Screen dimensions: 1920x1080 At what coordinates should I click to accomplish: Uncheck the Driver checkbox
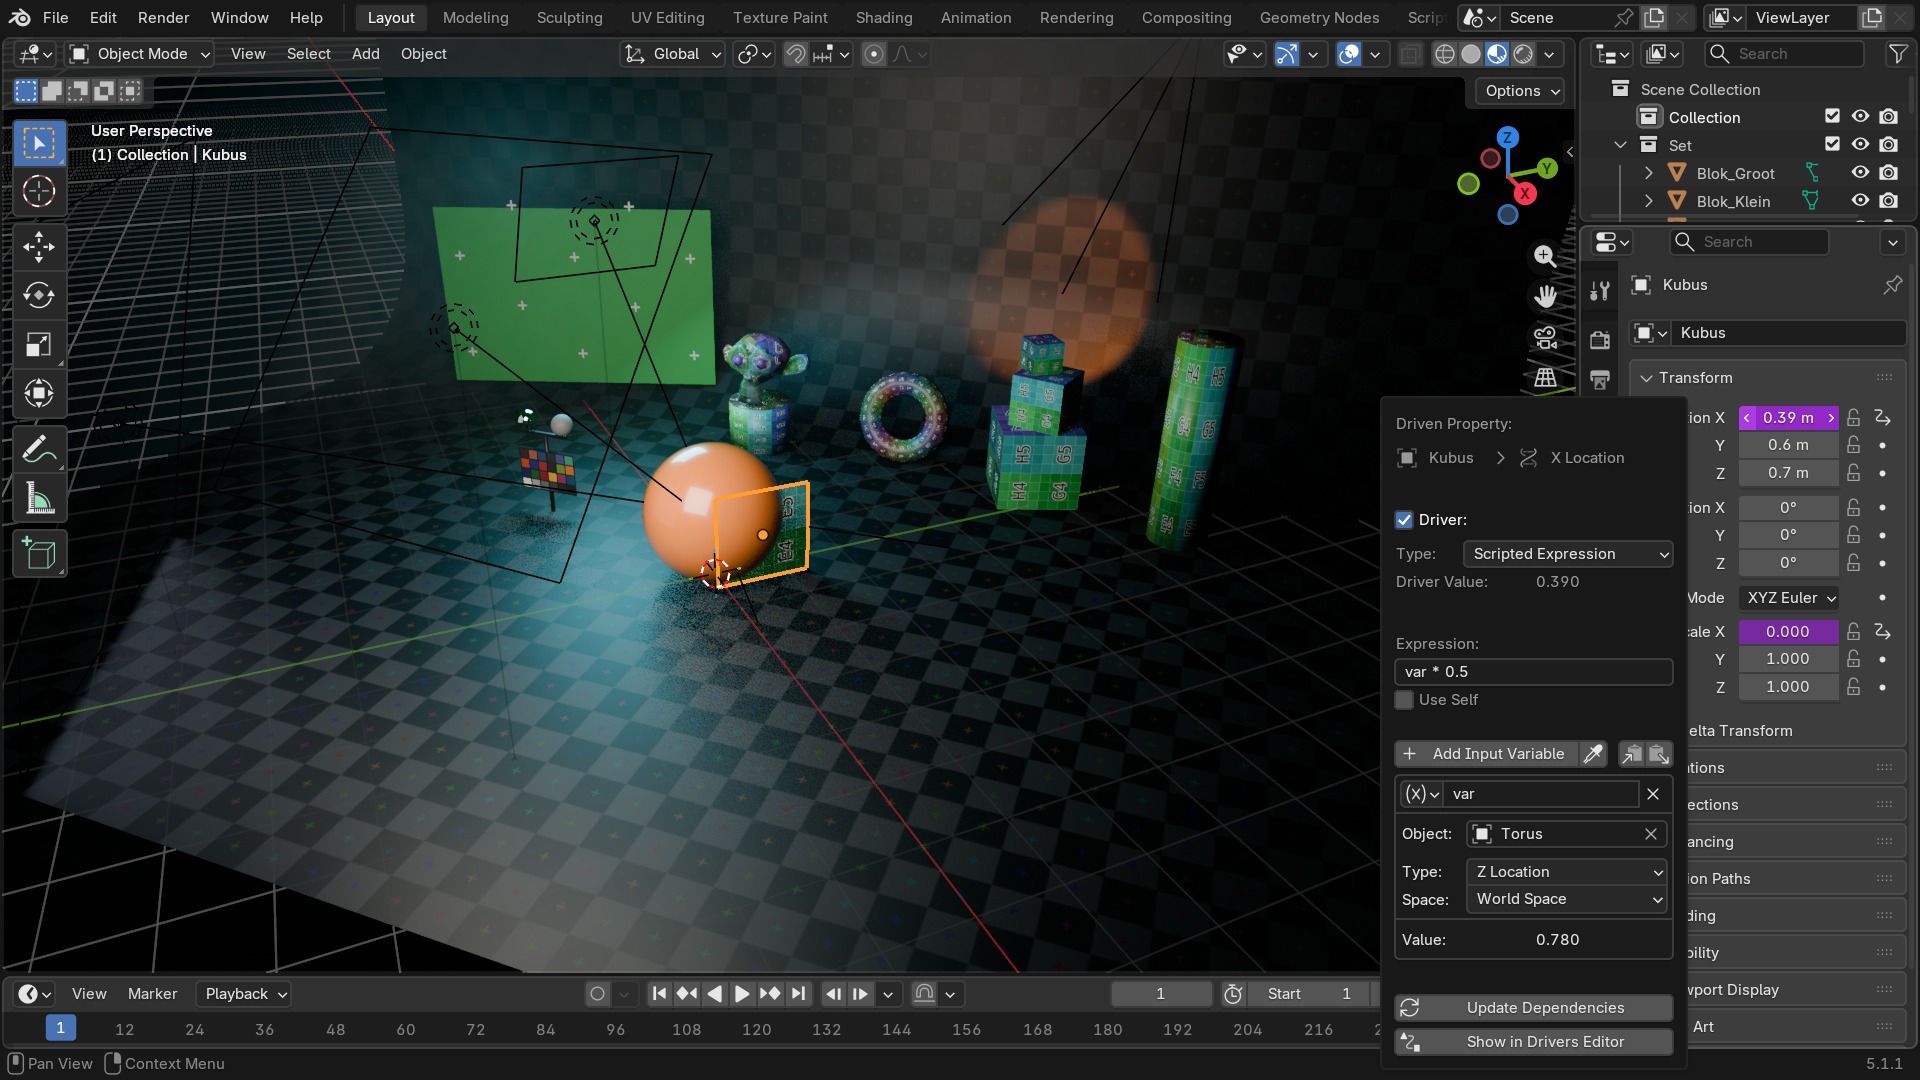(1404, 520)
